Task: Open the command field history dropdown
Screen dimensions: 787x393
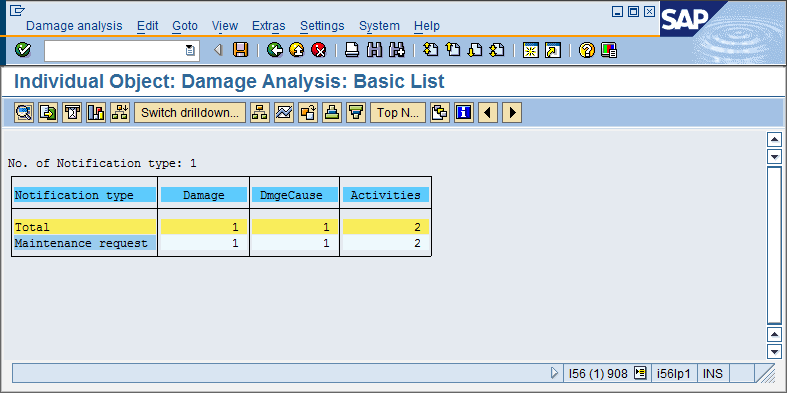Action: pos(190,50)
